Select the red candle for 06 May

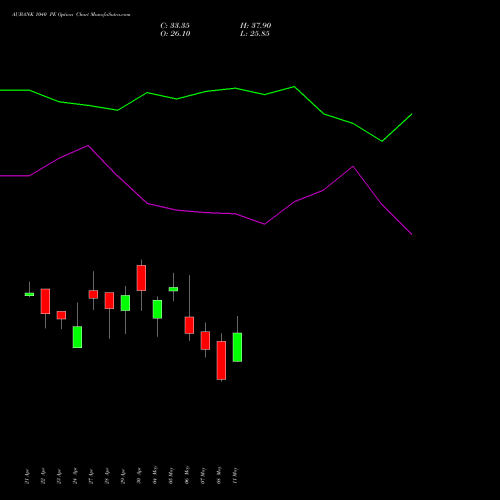tap(189, 325)
